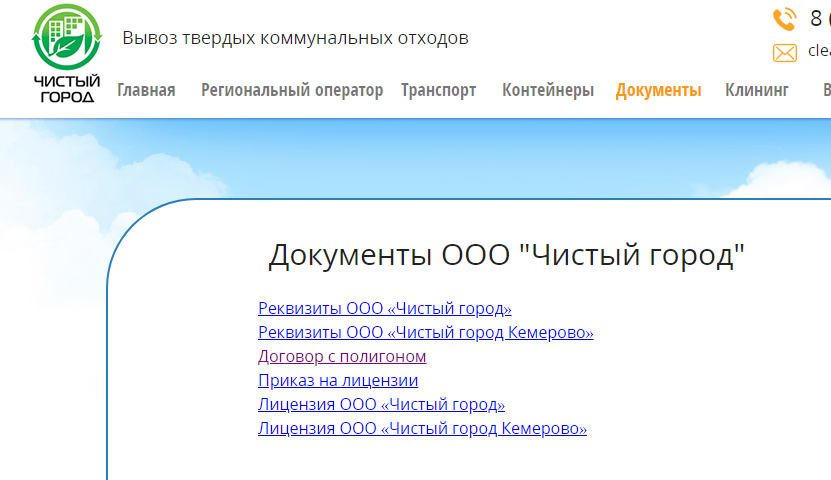Open the Региональный оператор menu item
Viewport: 831px width, 480px height.
pyautogui.click(x=292, y=90)
